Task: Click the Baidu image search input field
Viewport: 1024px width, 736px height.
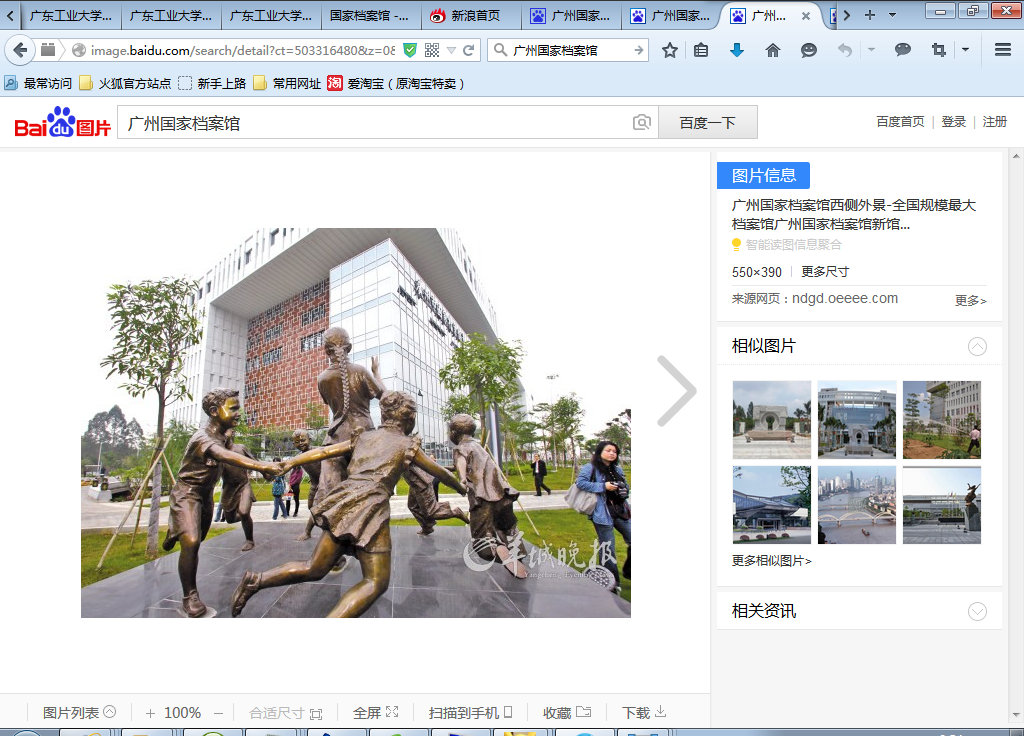Action: point(375,123)
